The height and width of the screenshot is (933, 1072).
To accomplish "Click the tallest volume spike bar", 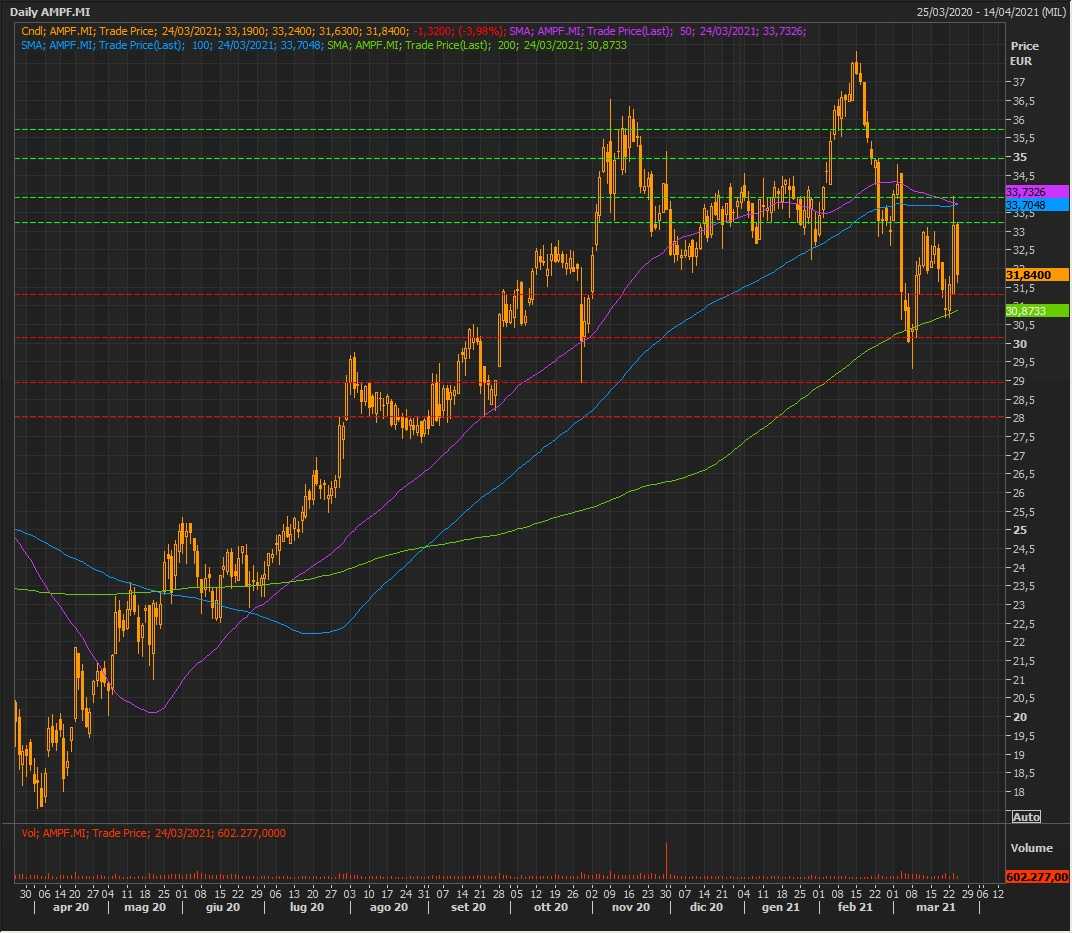I will 666,862.
